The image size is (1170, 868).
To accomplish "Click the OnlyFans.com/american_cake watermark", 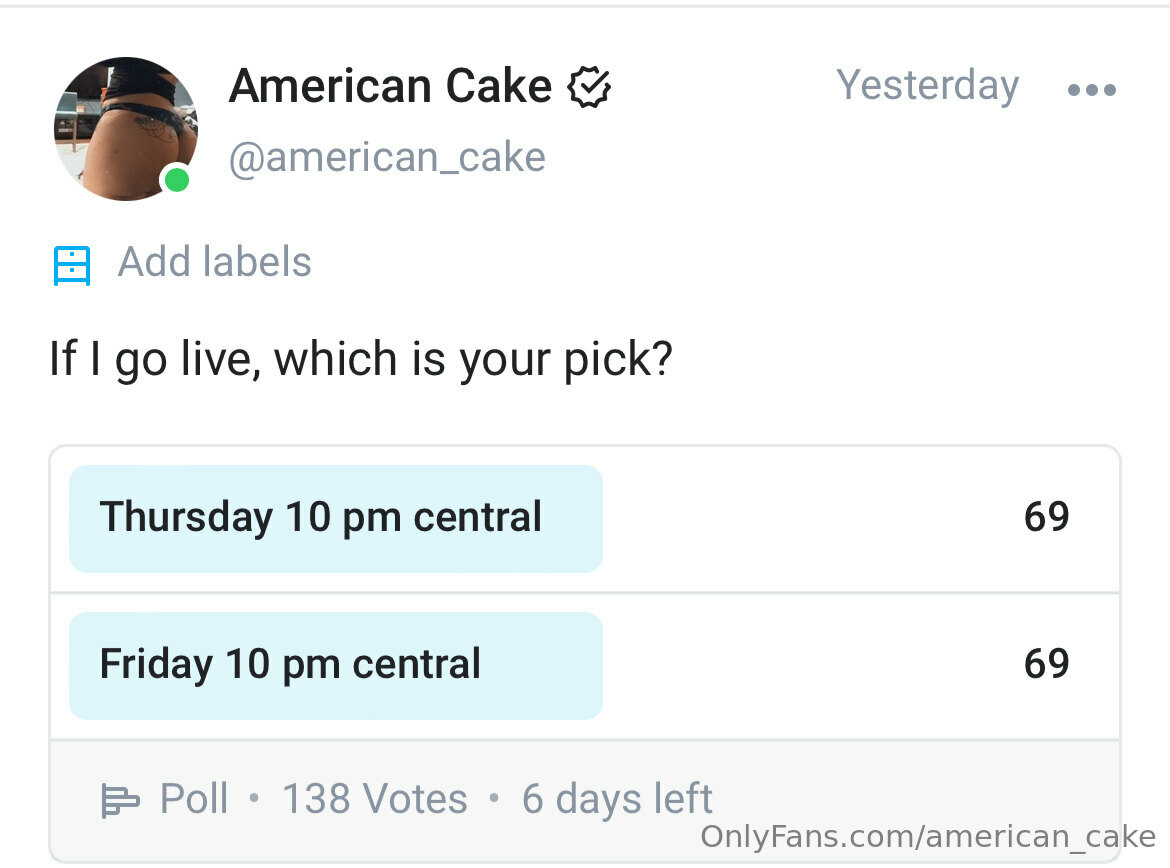I will point(928,837).
